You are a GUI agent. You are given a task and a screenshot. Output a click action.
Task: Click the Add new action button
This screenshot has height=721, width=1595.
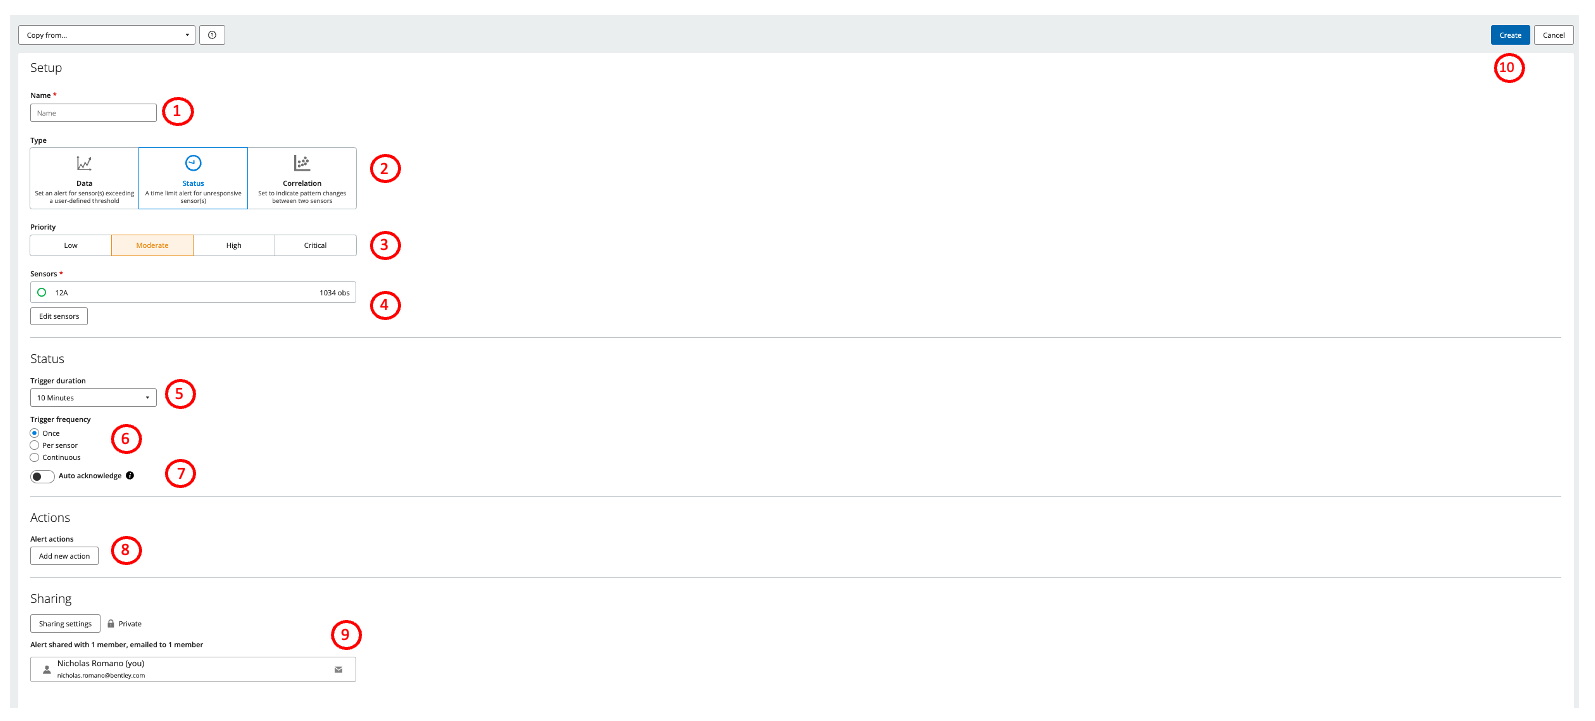pos(64,556)
